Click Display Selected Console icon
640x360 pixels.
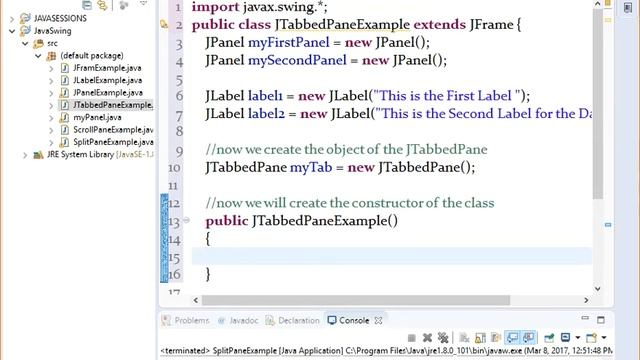tap(565, 338)
